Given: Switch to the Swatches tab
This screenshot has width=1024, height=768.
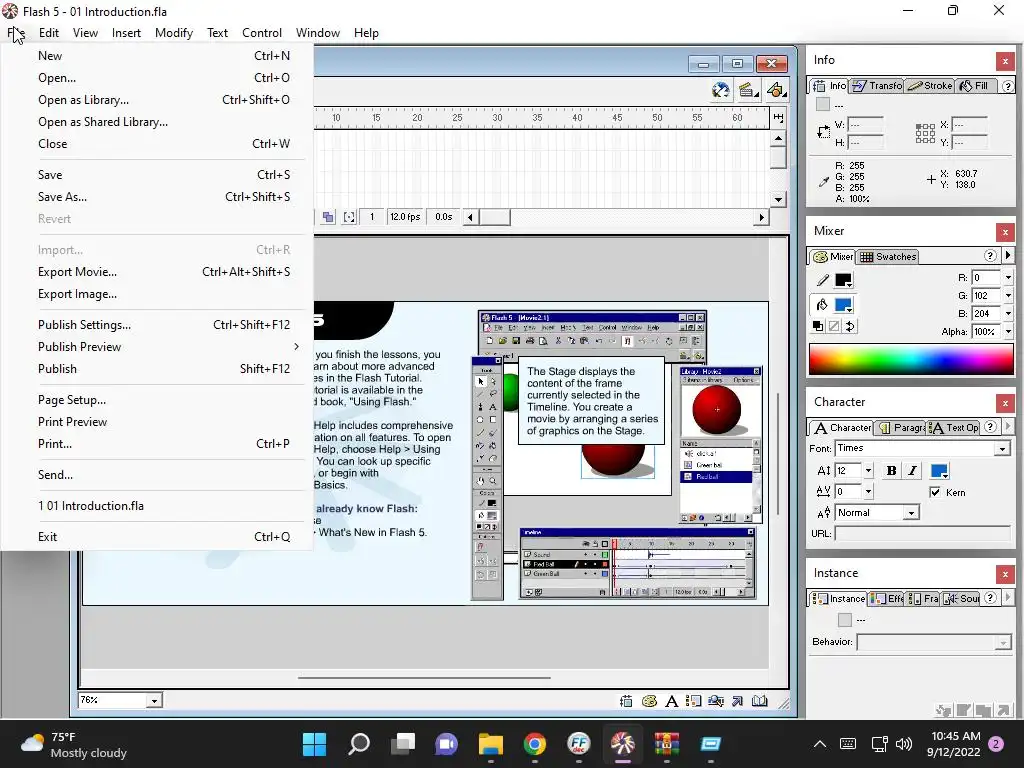Looking at the screenshot, I should [888, 257].
